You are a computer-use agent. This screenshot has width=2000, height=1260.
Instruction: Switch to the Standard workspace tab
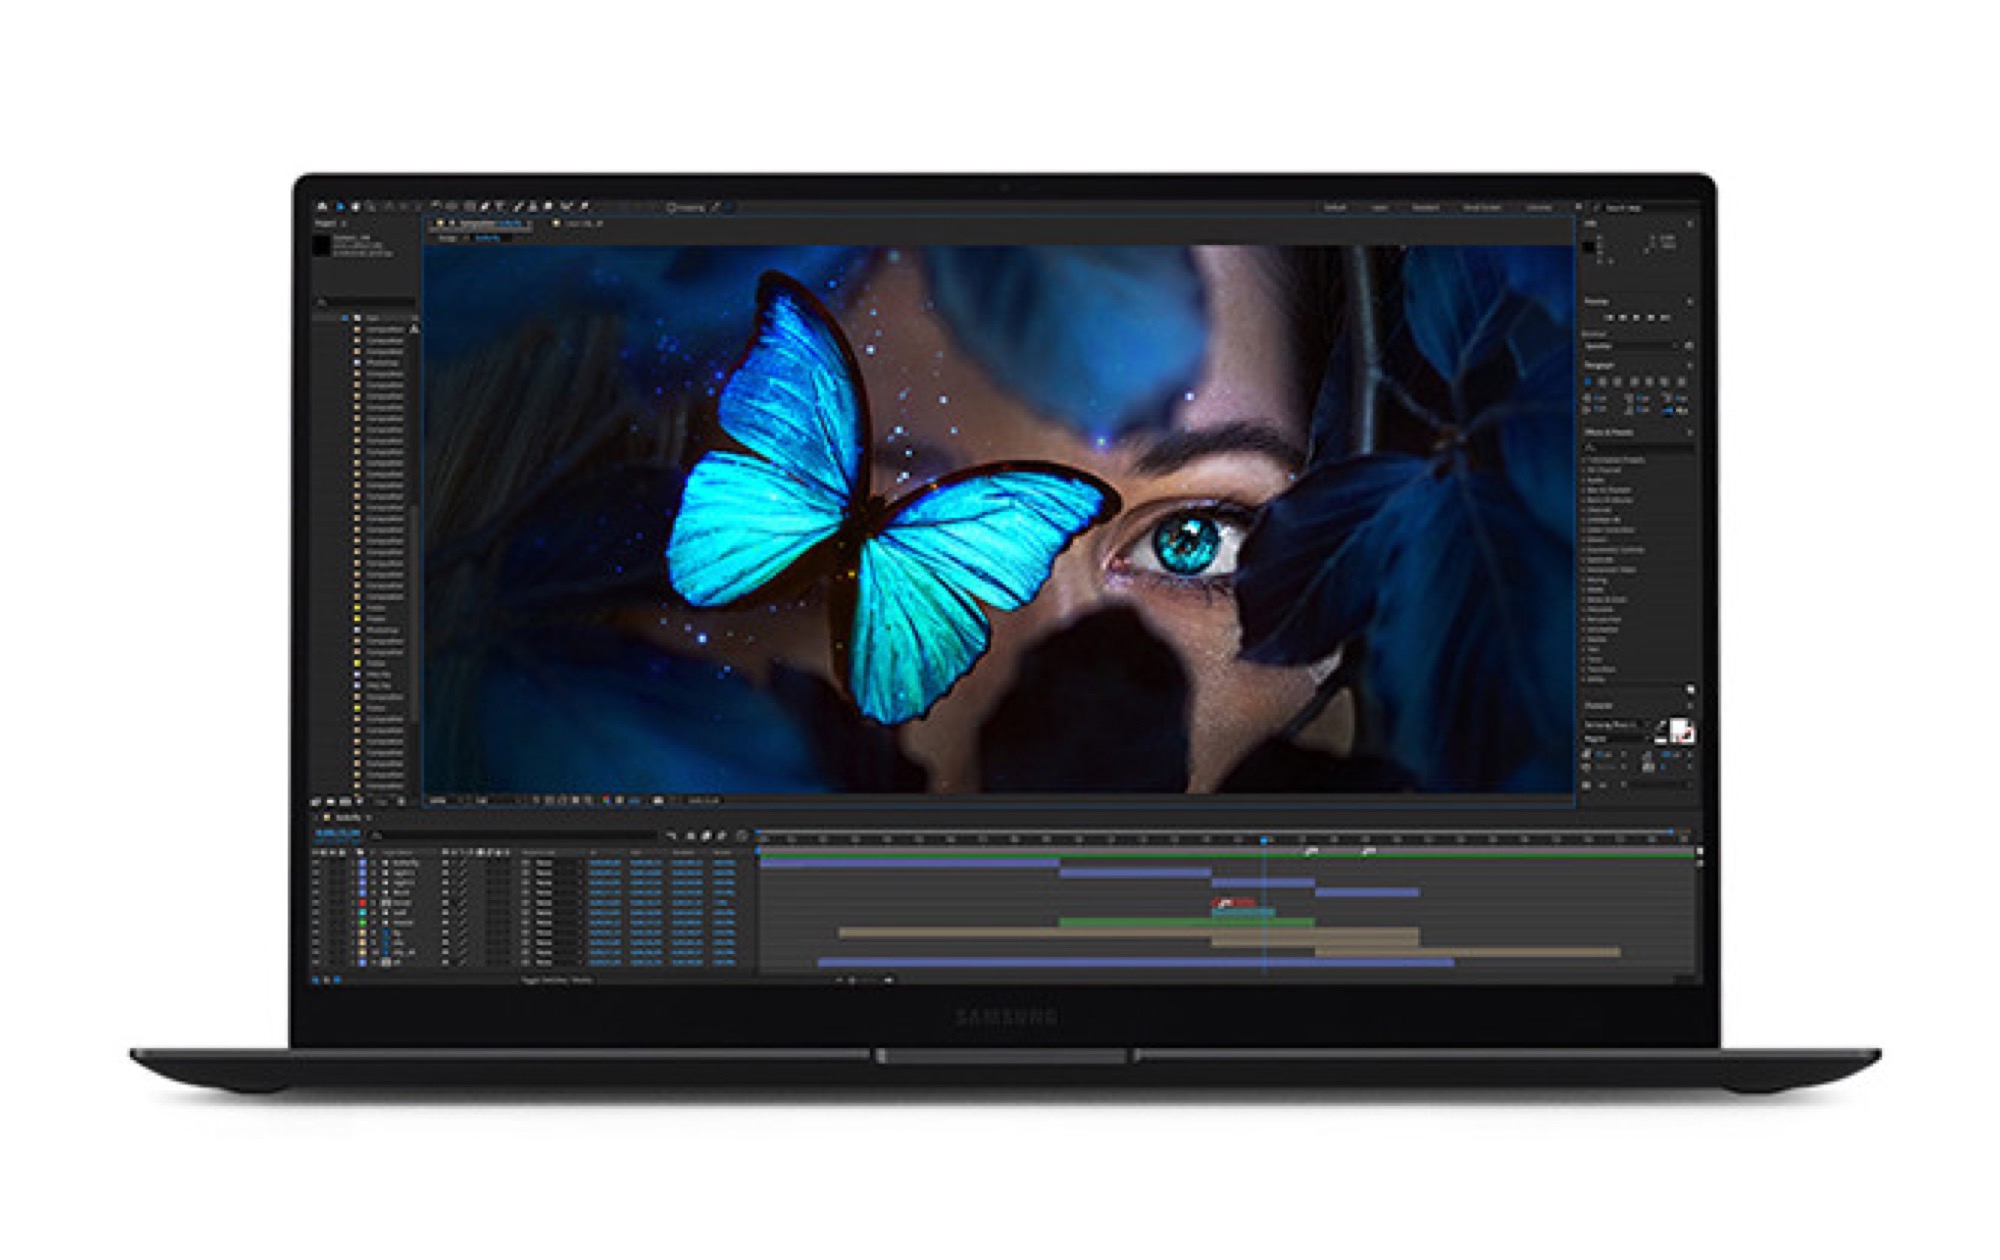pyautogui.click(x=1425, y=208)
